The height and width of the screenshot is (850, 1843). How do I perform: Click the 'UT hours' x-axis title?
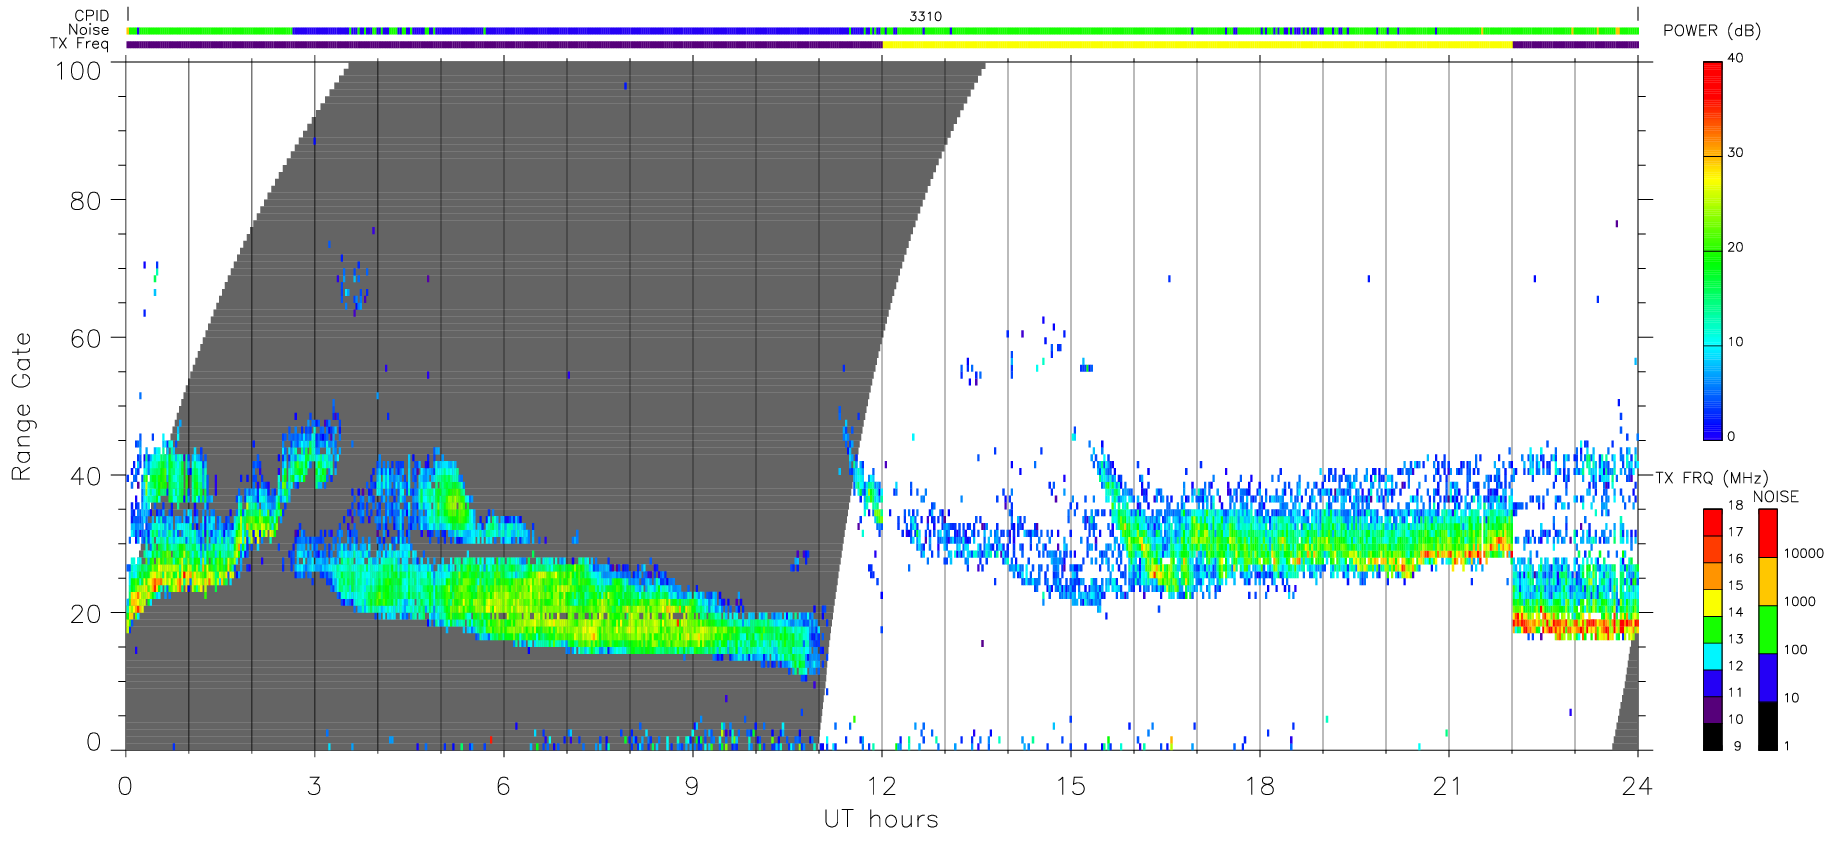pyautogui.click(x=881, y=819)
